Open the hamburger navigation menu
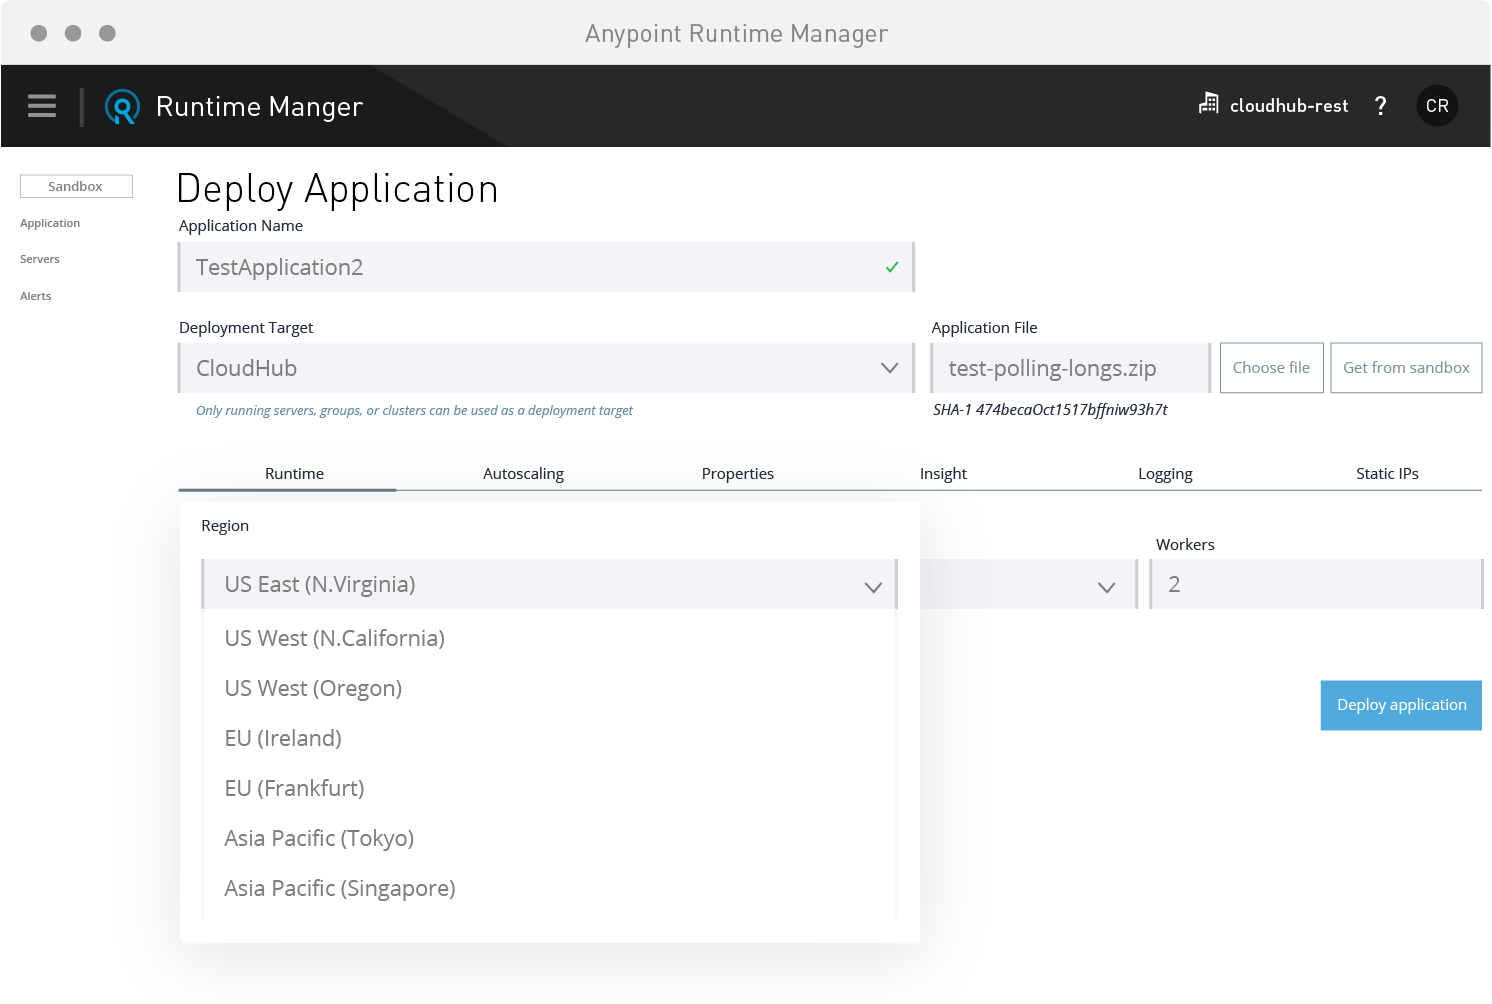 point(41,106)
